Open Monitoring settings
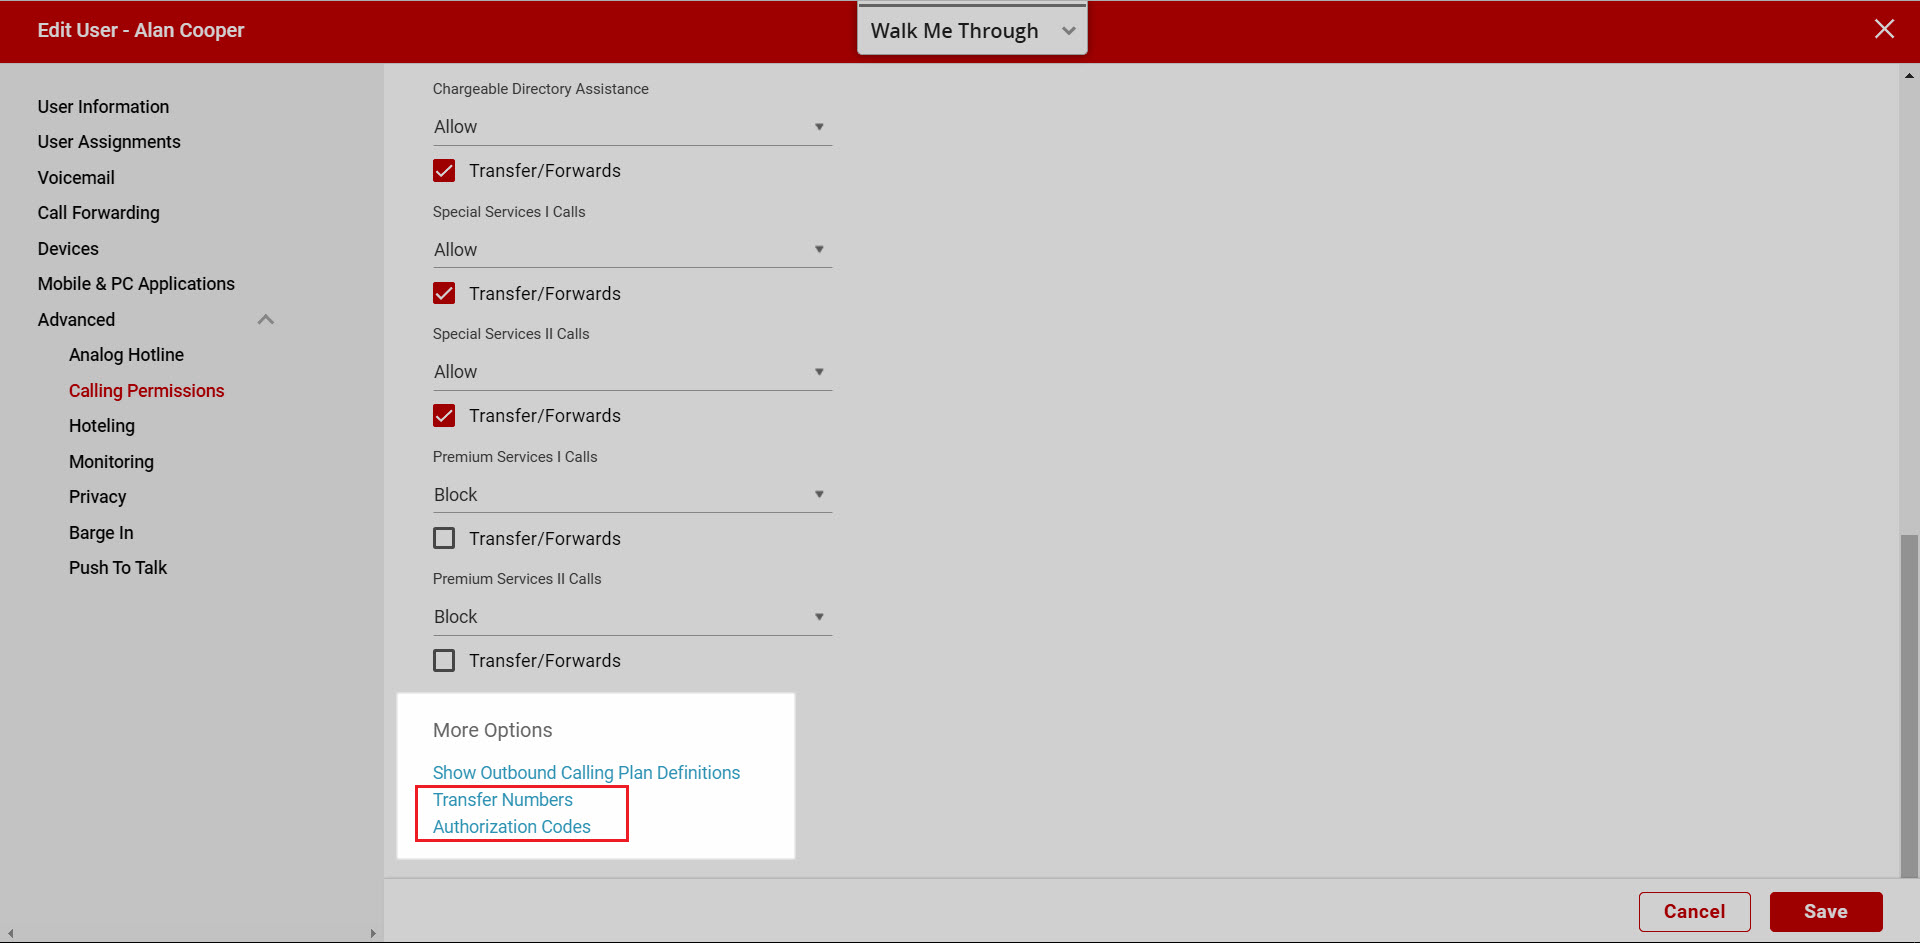1920x943 pixels. (x=111, y=462)
